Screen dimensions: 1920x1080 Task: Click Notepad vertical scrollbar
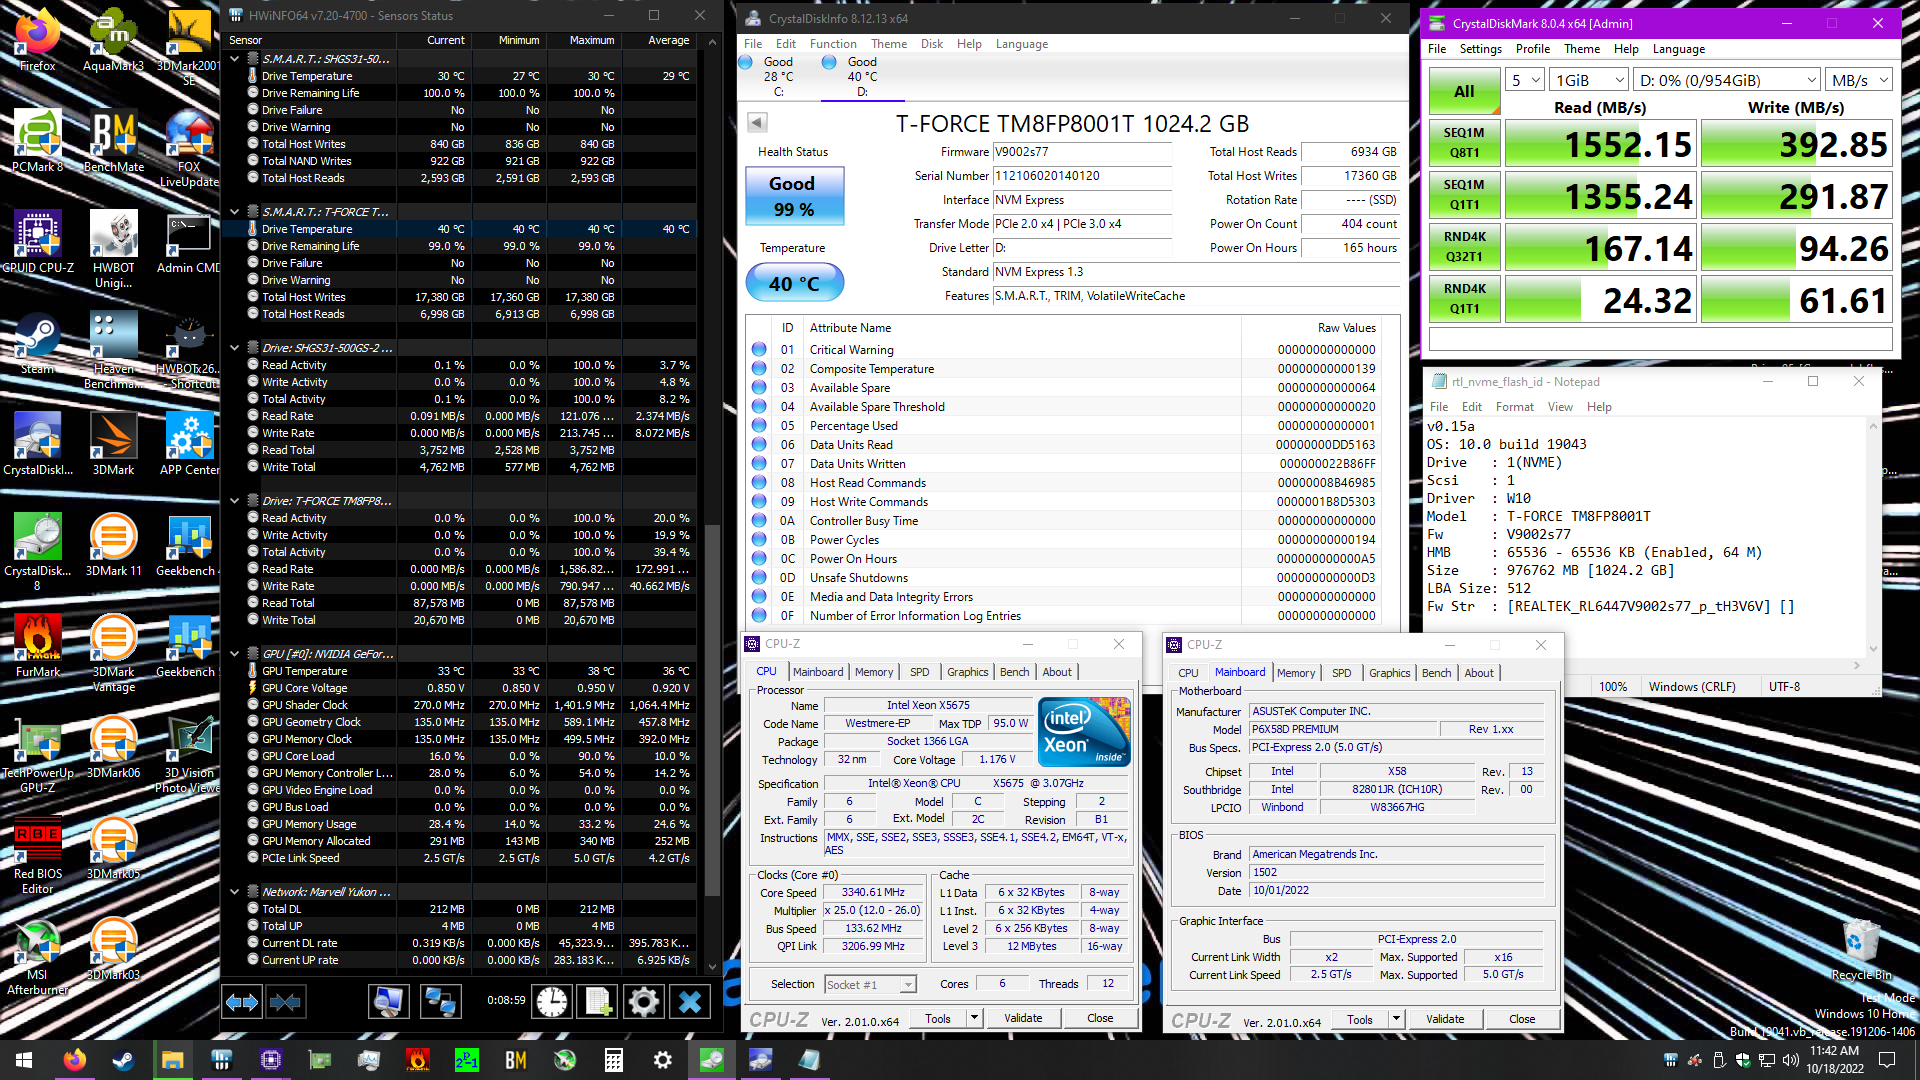[1873, 536]
